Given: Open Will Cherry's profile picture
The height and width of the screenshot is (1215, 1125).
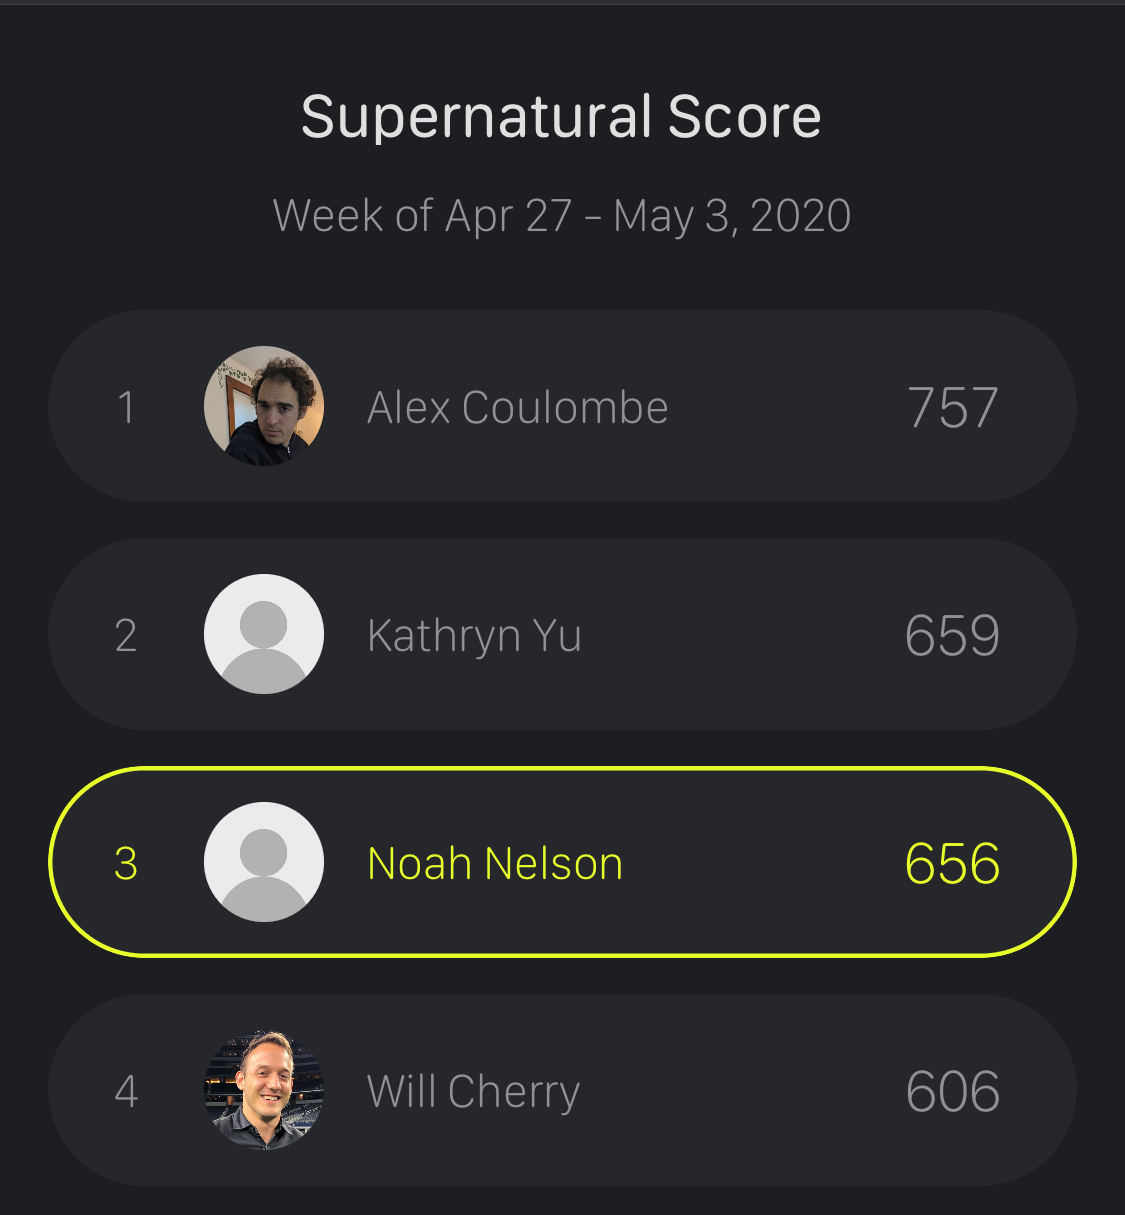Looking at the screenshot, I should pyautogui.click(x=264, y=1090).
